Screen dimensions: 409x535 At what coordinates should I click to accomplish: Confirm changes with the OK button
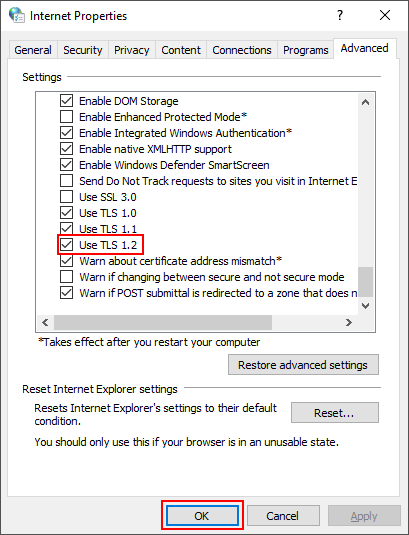coord(202,516)
